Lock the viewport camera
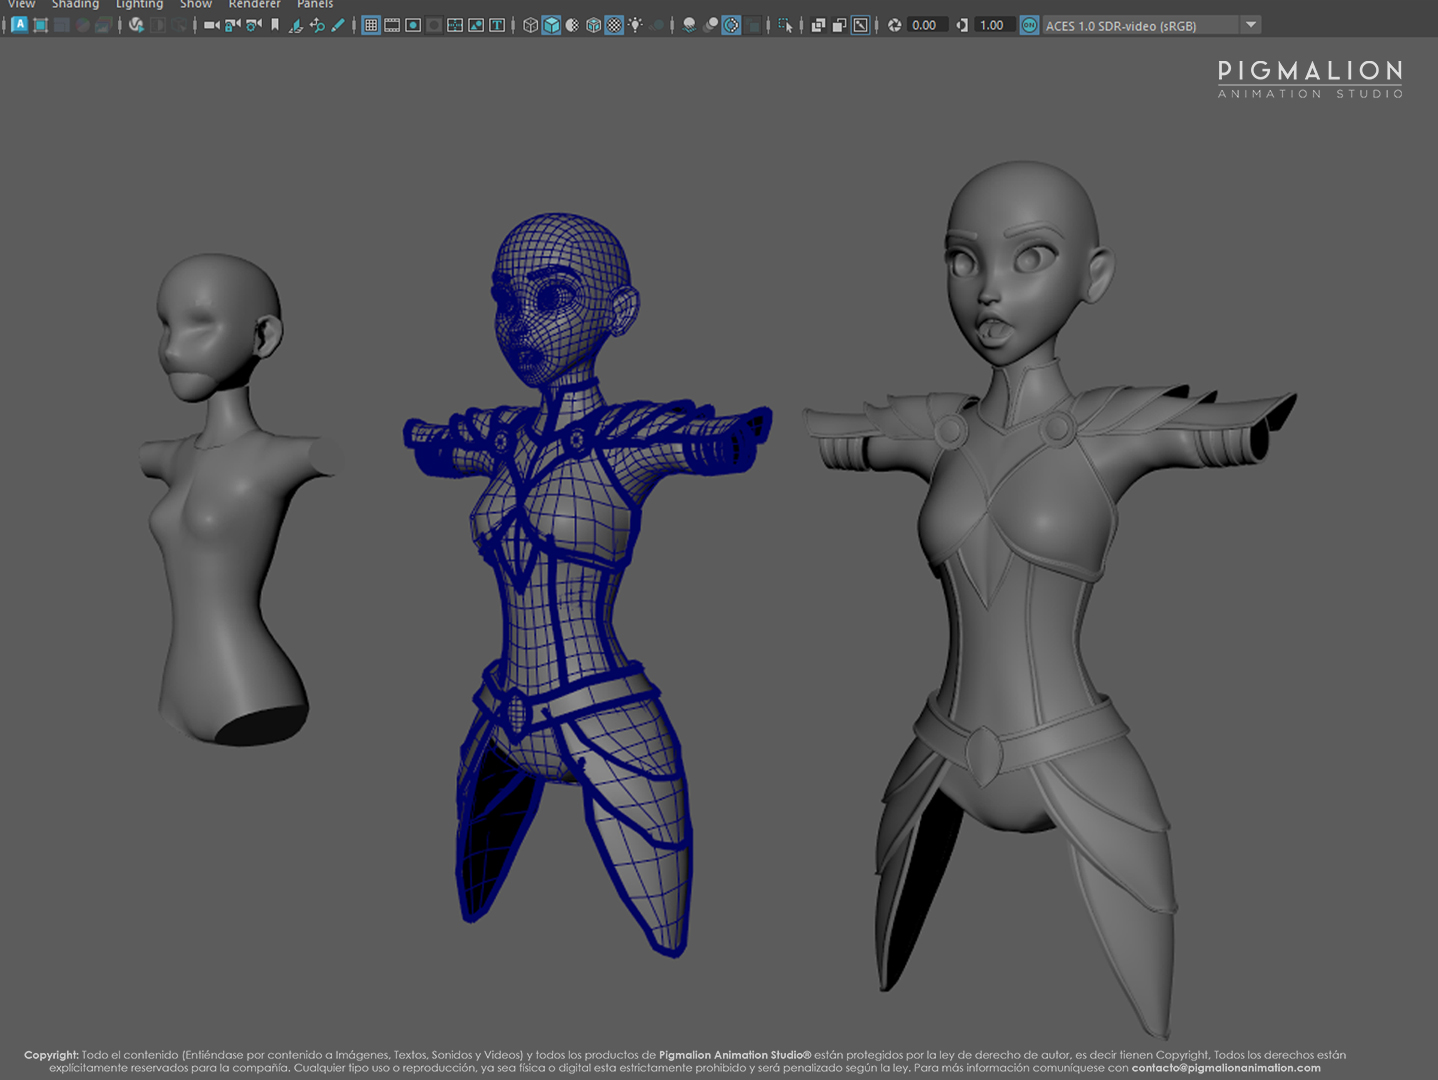Viewport: 1438px width, 1080px height. coord(230,25)
